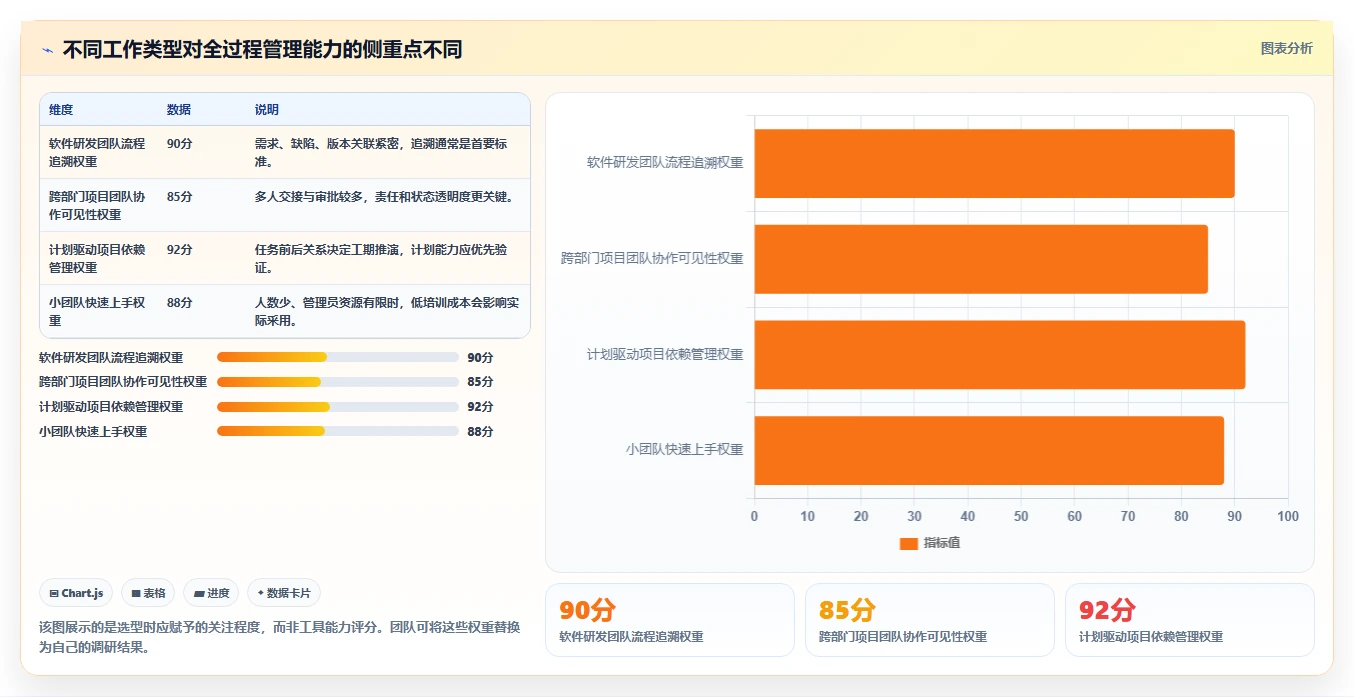Click the 软件研发团队流程追溯权重 progress bar
Image resolution: width=1354 pixels, height=697 pixels.
(338, 357)
